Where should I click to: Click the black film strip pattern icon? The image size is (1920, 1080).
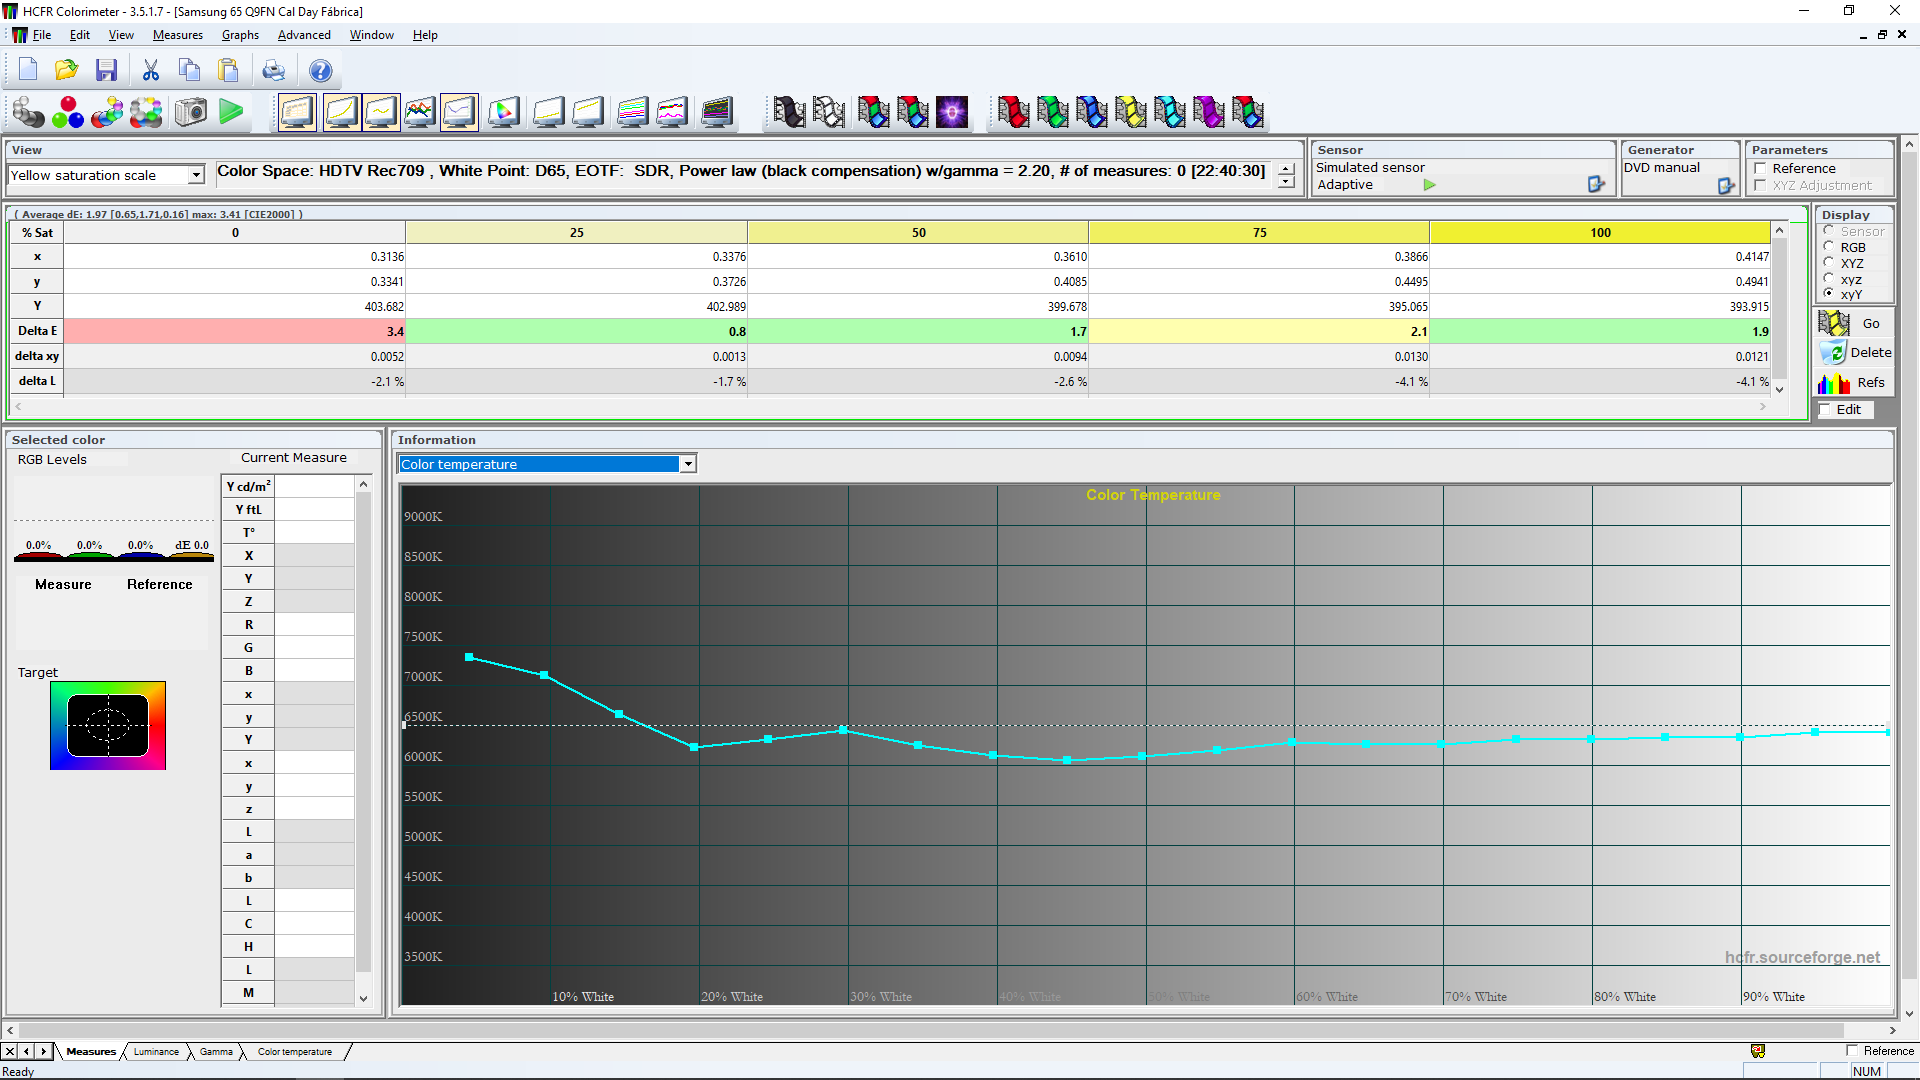(789, 112)
